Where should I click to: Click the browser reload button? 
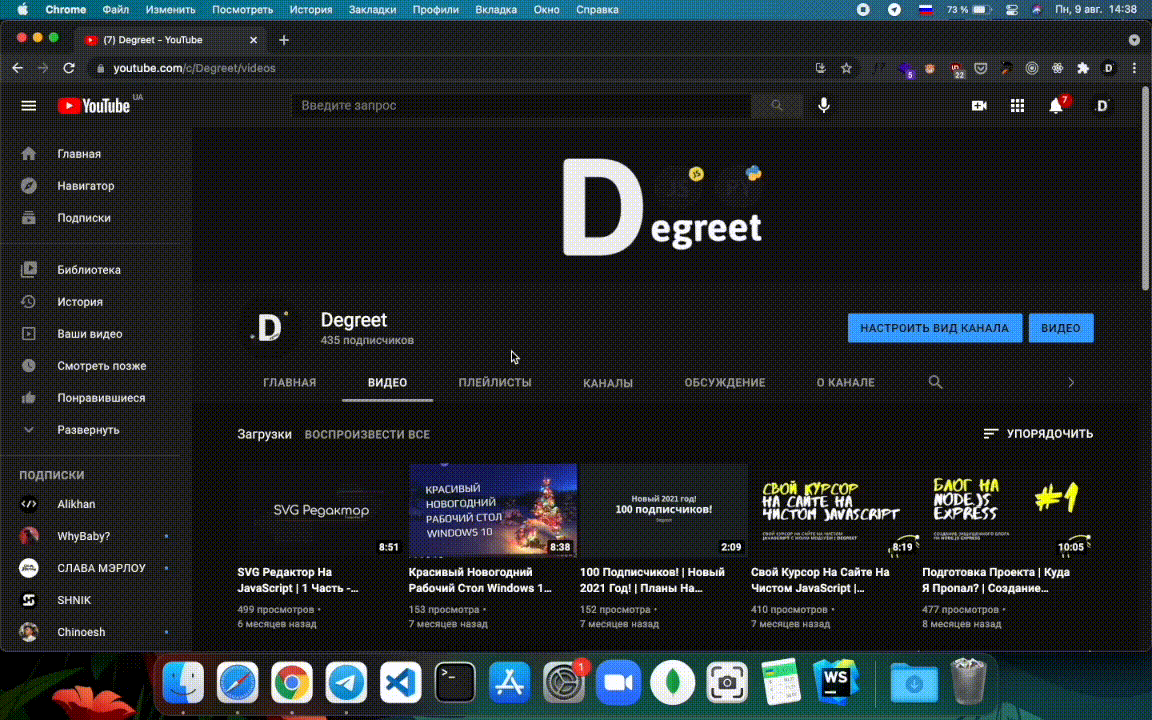coord(69,68)
